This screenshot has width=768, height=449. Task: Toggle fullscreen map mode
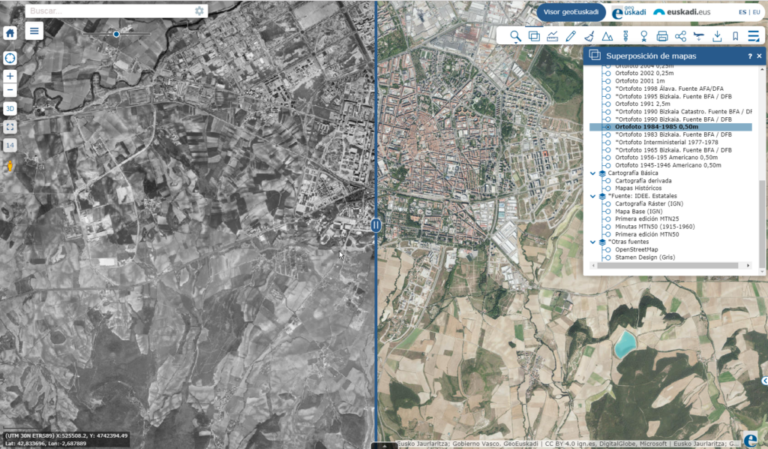click(10, 127)
